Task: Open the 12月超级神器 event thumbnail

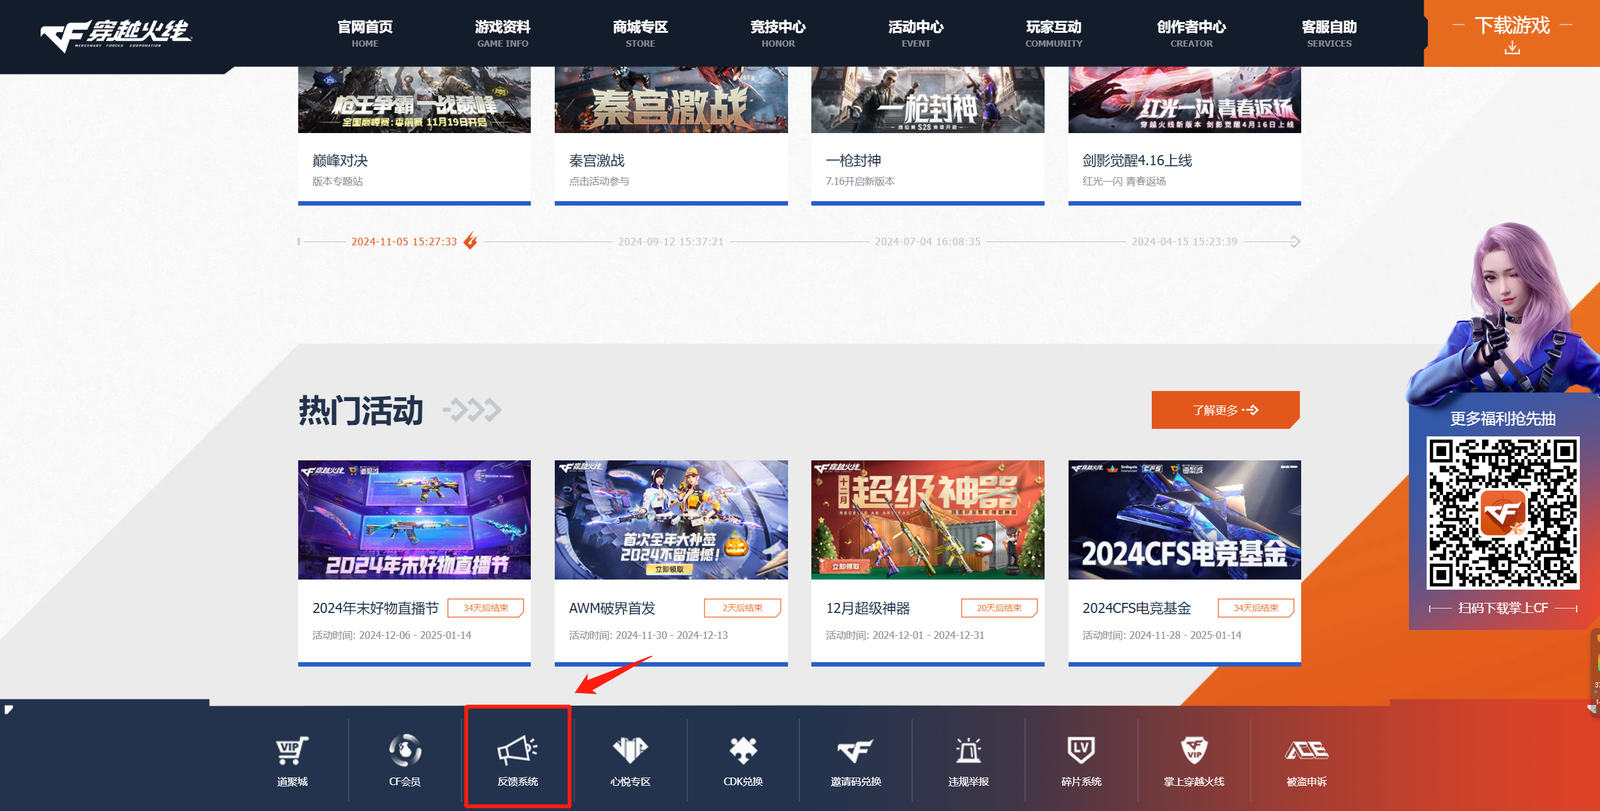Action: tap(928, 520)
